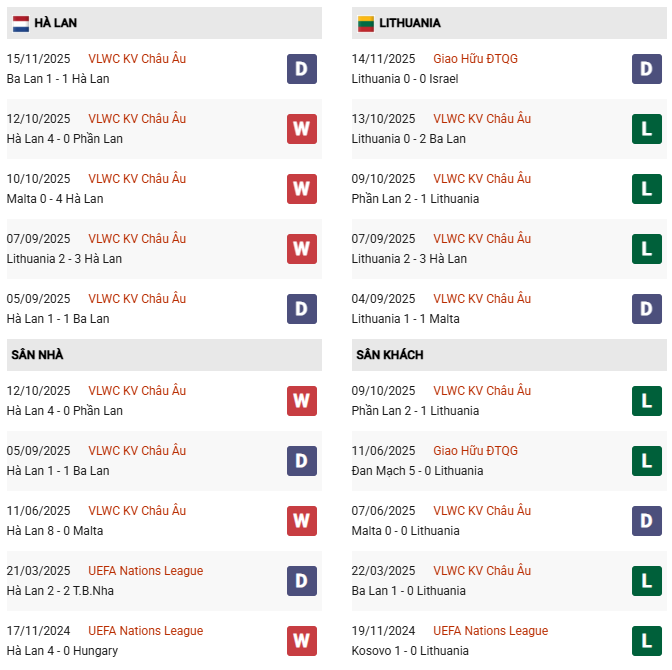Open UEFA Nations League link dated 21/03/2025

click(x=145, y=571)
